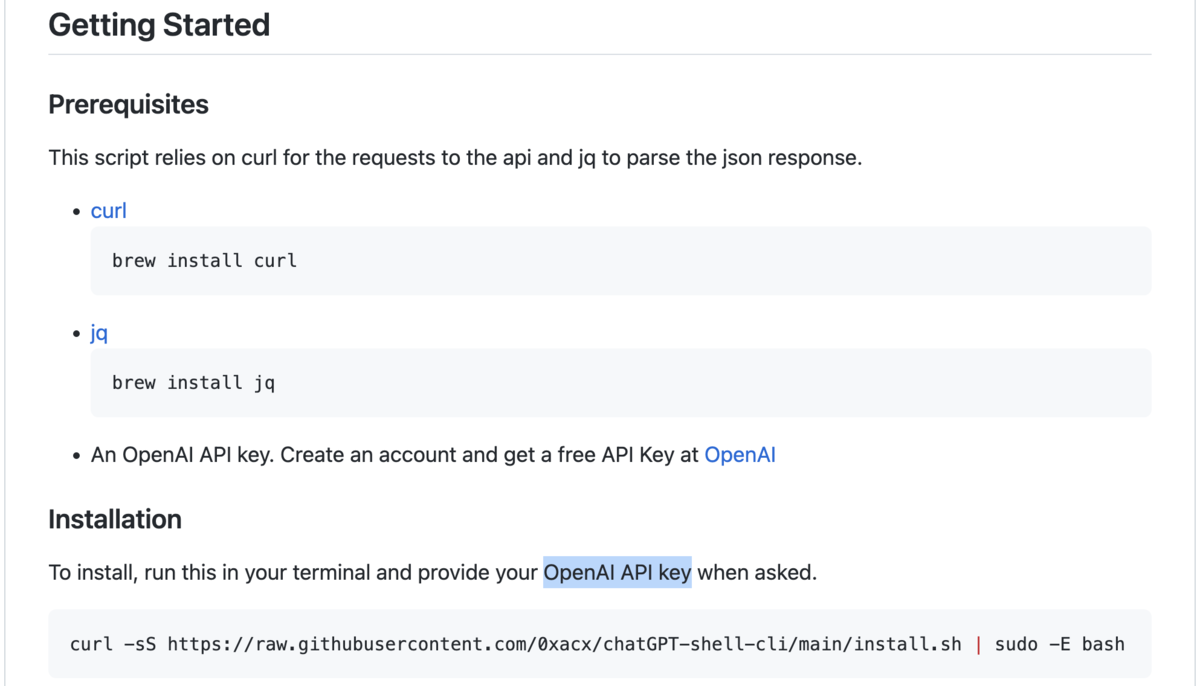The width and height of the screenshot is (1200, 686).
Task: Click the highlighted 'OpenAI API key' text
Action: (x=617, y=573)
